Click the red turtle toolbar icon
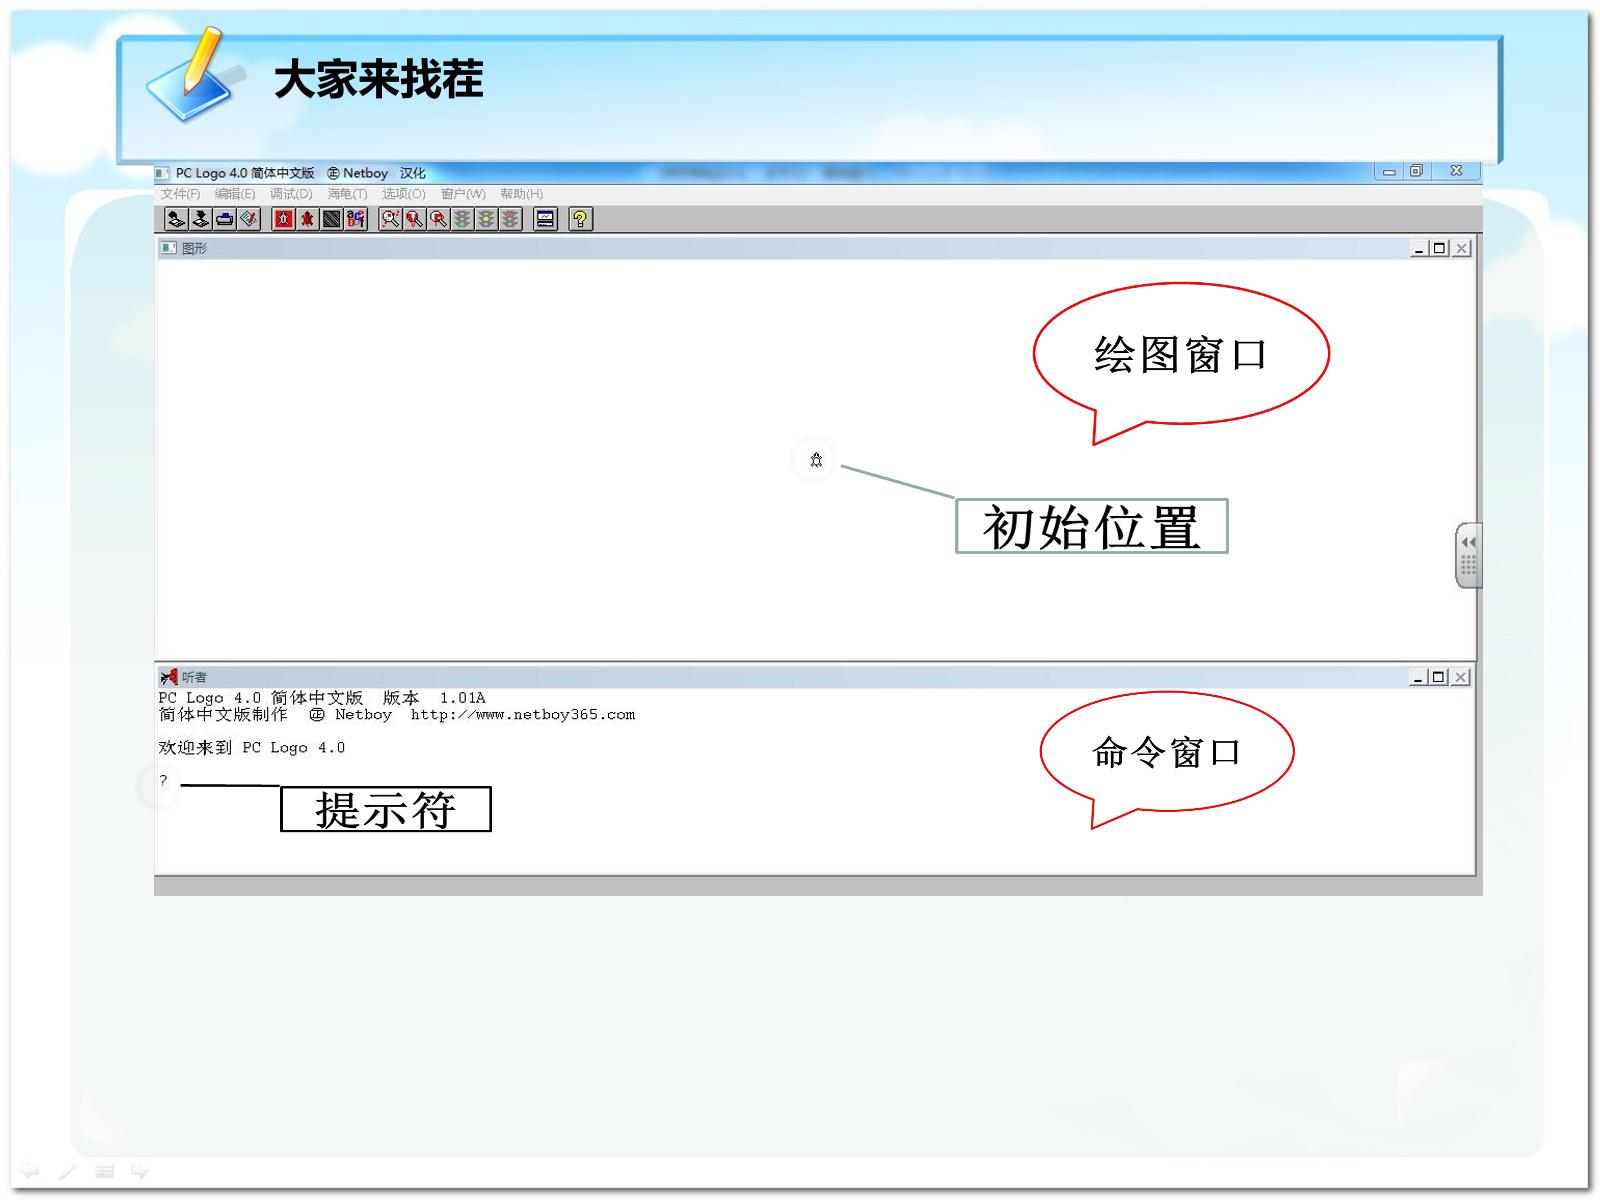The image size is (1600, 1200). (x=307, y=219)
